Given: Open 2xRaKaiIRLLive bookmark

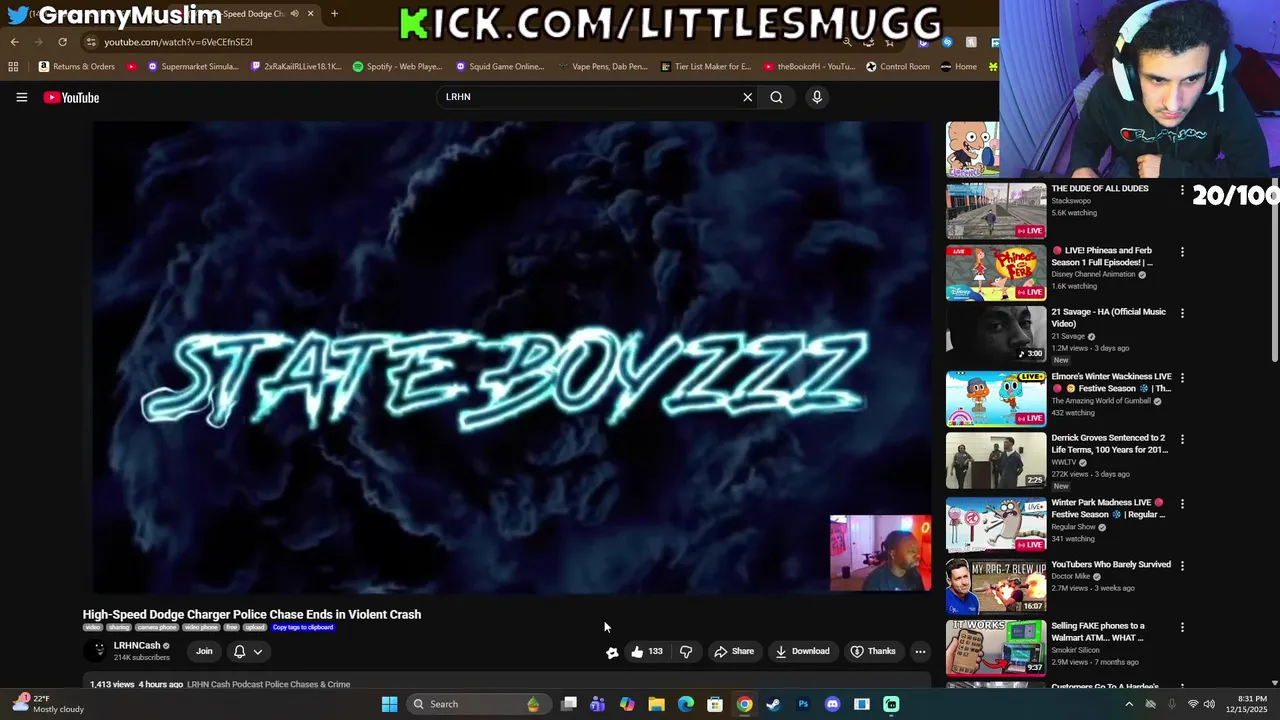Looking at the screenshot, I should click(x=297, y=67).
